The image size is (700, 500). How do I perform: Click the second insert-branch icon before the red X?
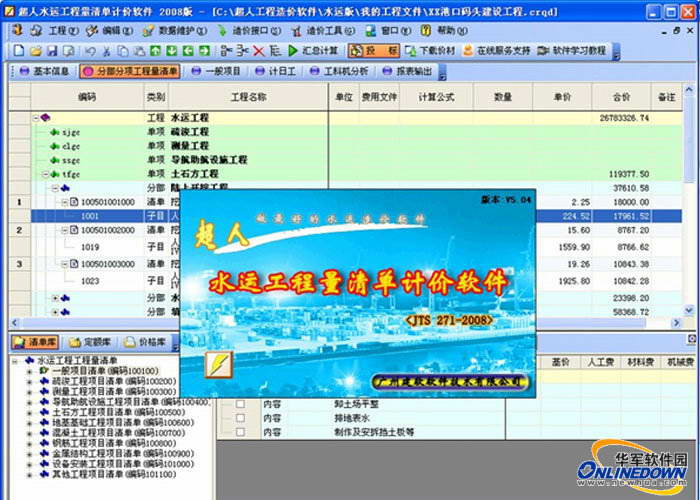point(242,51)
